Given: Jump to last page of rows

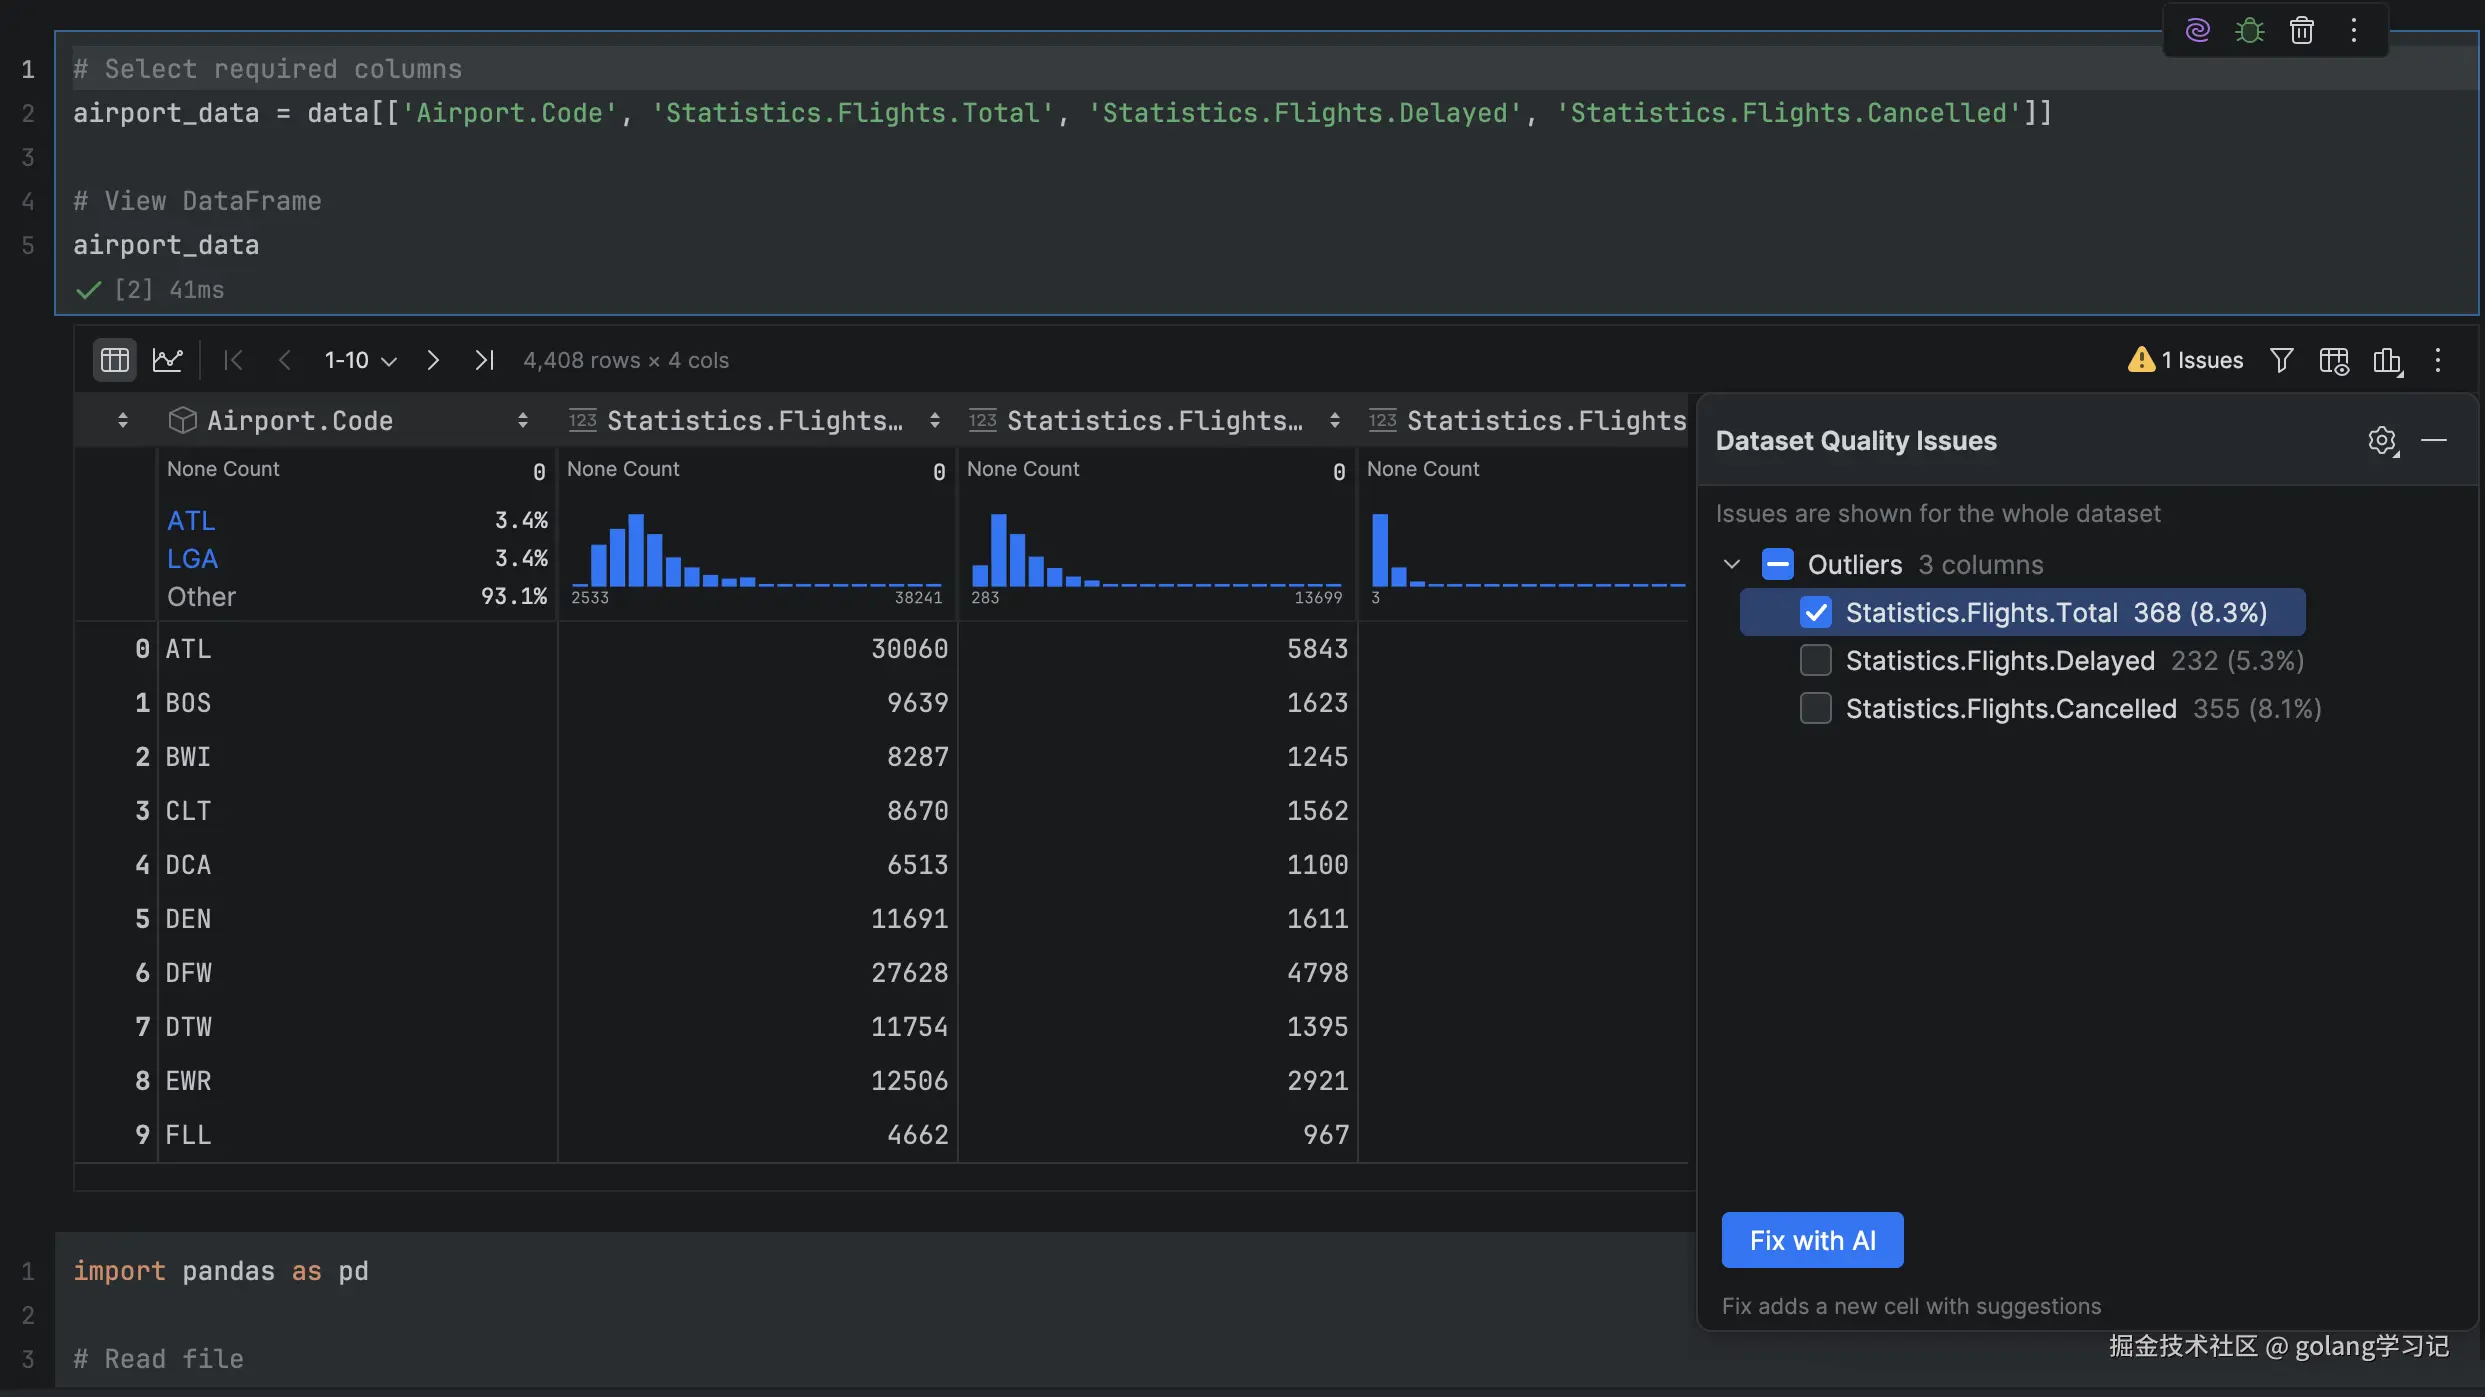Looking at the screenshot, I should 484,360.
